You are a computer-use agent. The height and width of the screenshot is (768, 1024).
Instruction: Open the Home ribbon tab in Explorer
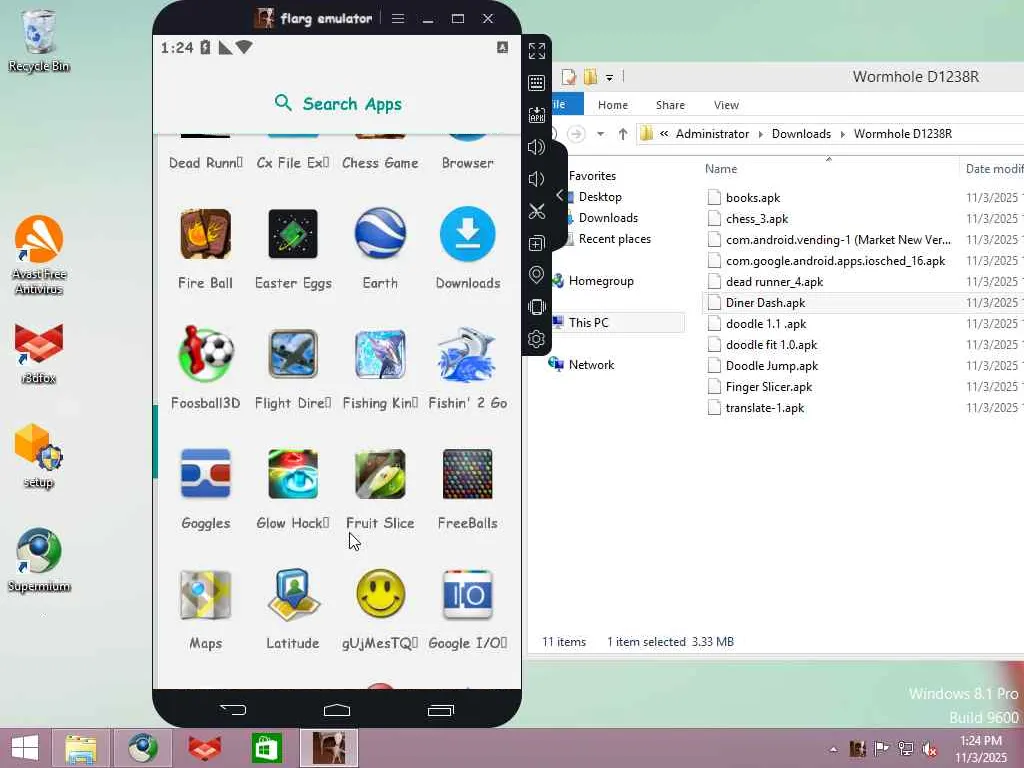point(613,105)
